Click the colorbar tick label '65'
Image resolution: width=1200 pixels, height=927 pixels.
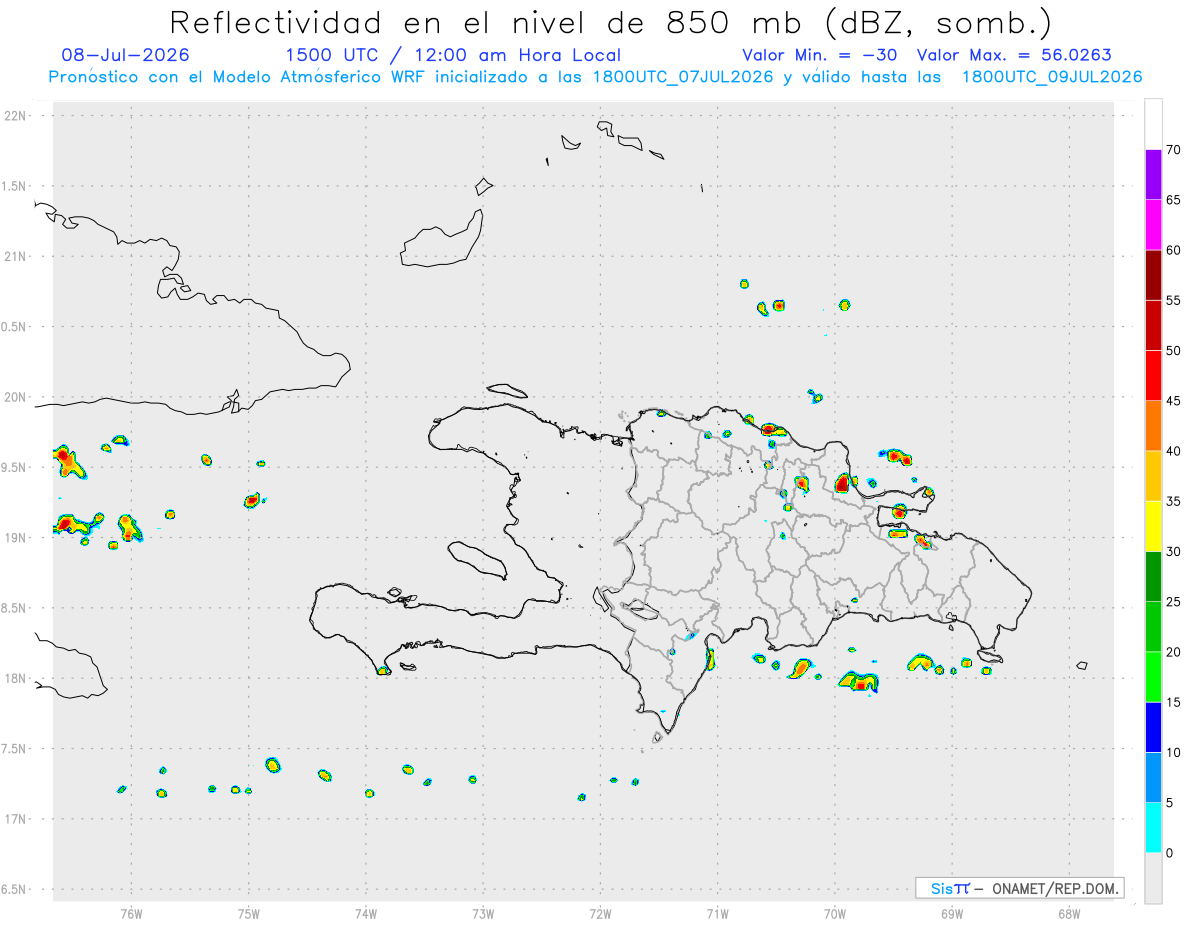tap(1174, 200)
